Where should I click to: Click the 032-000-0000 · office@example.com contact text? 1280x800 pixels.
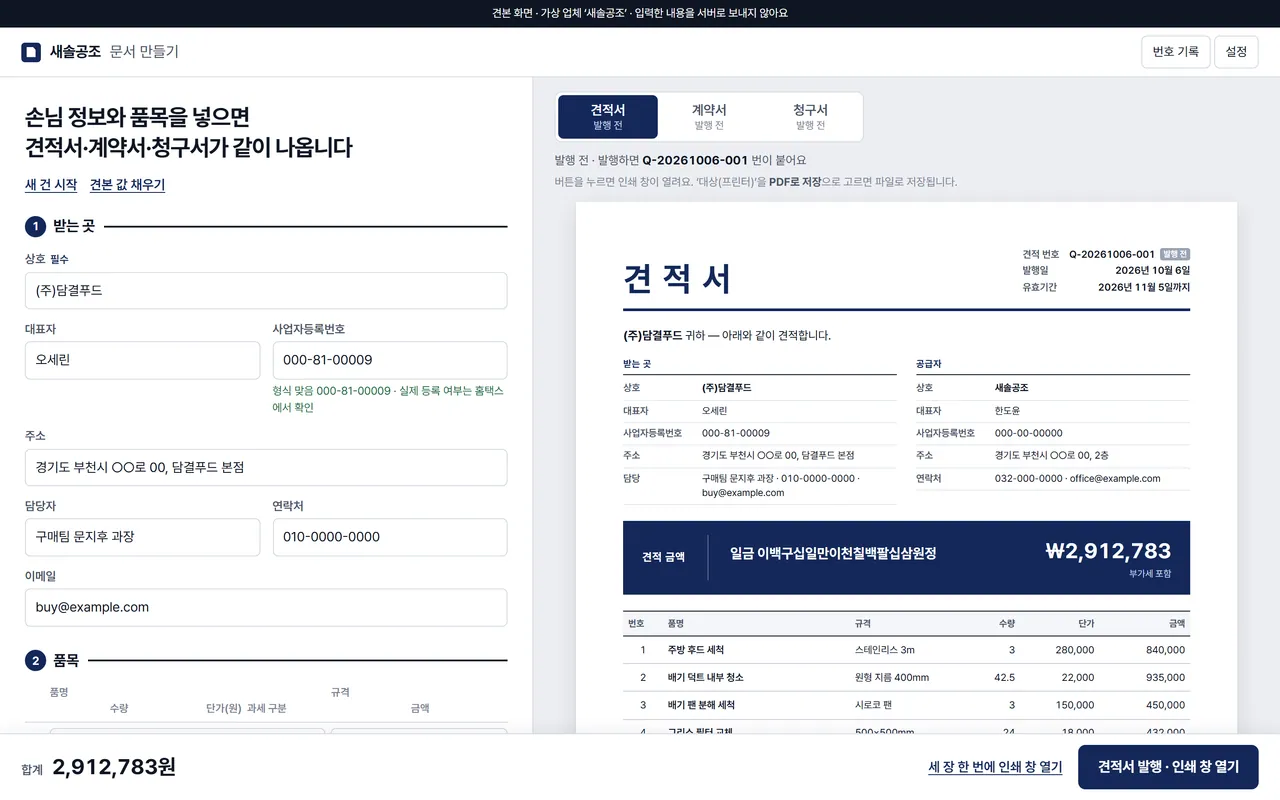pyautogui.click(x=1078, y=479)
